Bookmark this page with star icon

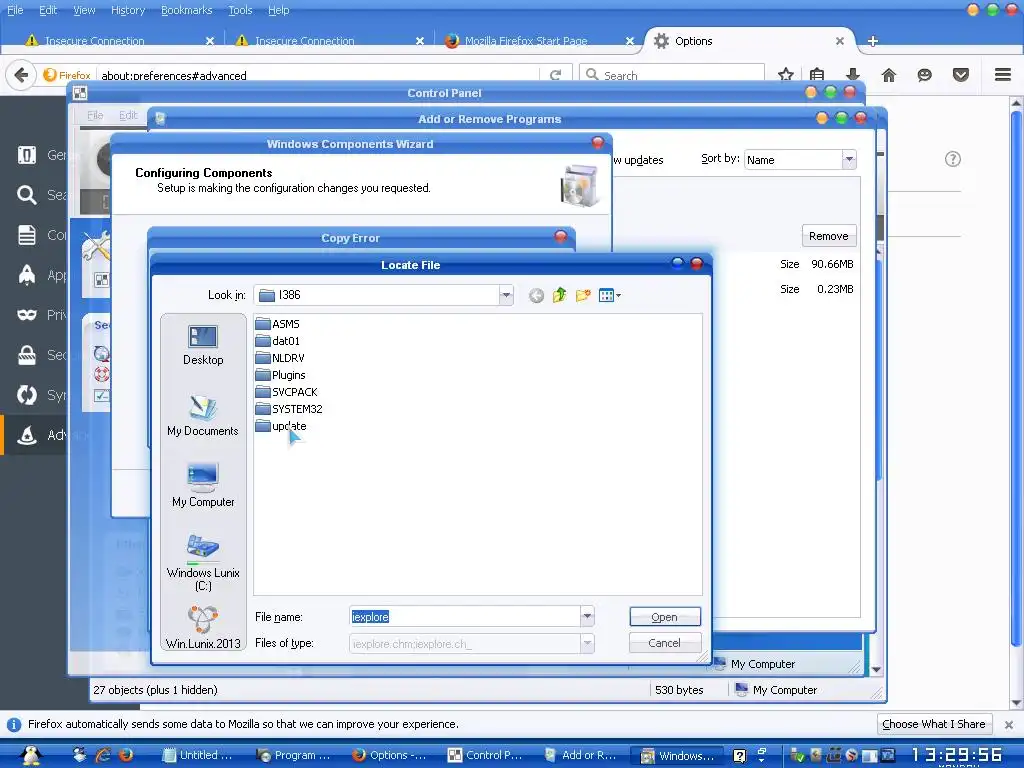click(786, 75)
